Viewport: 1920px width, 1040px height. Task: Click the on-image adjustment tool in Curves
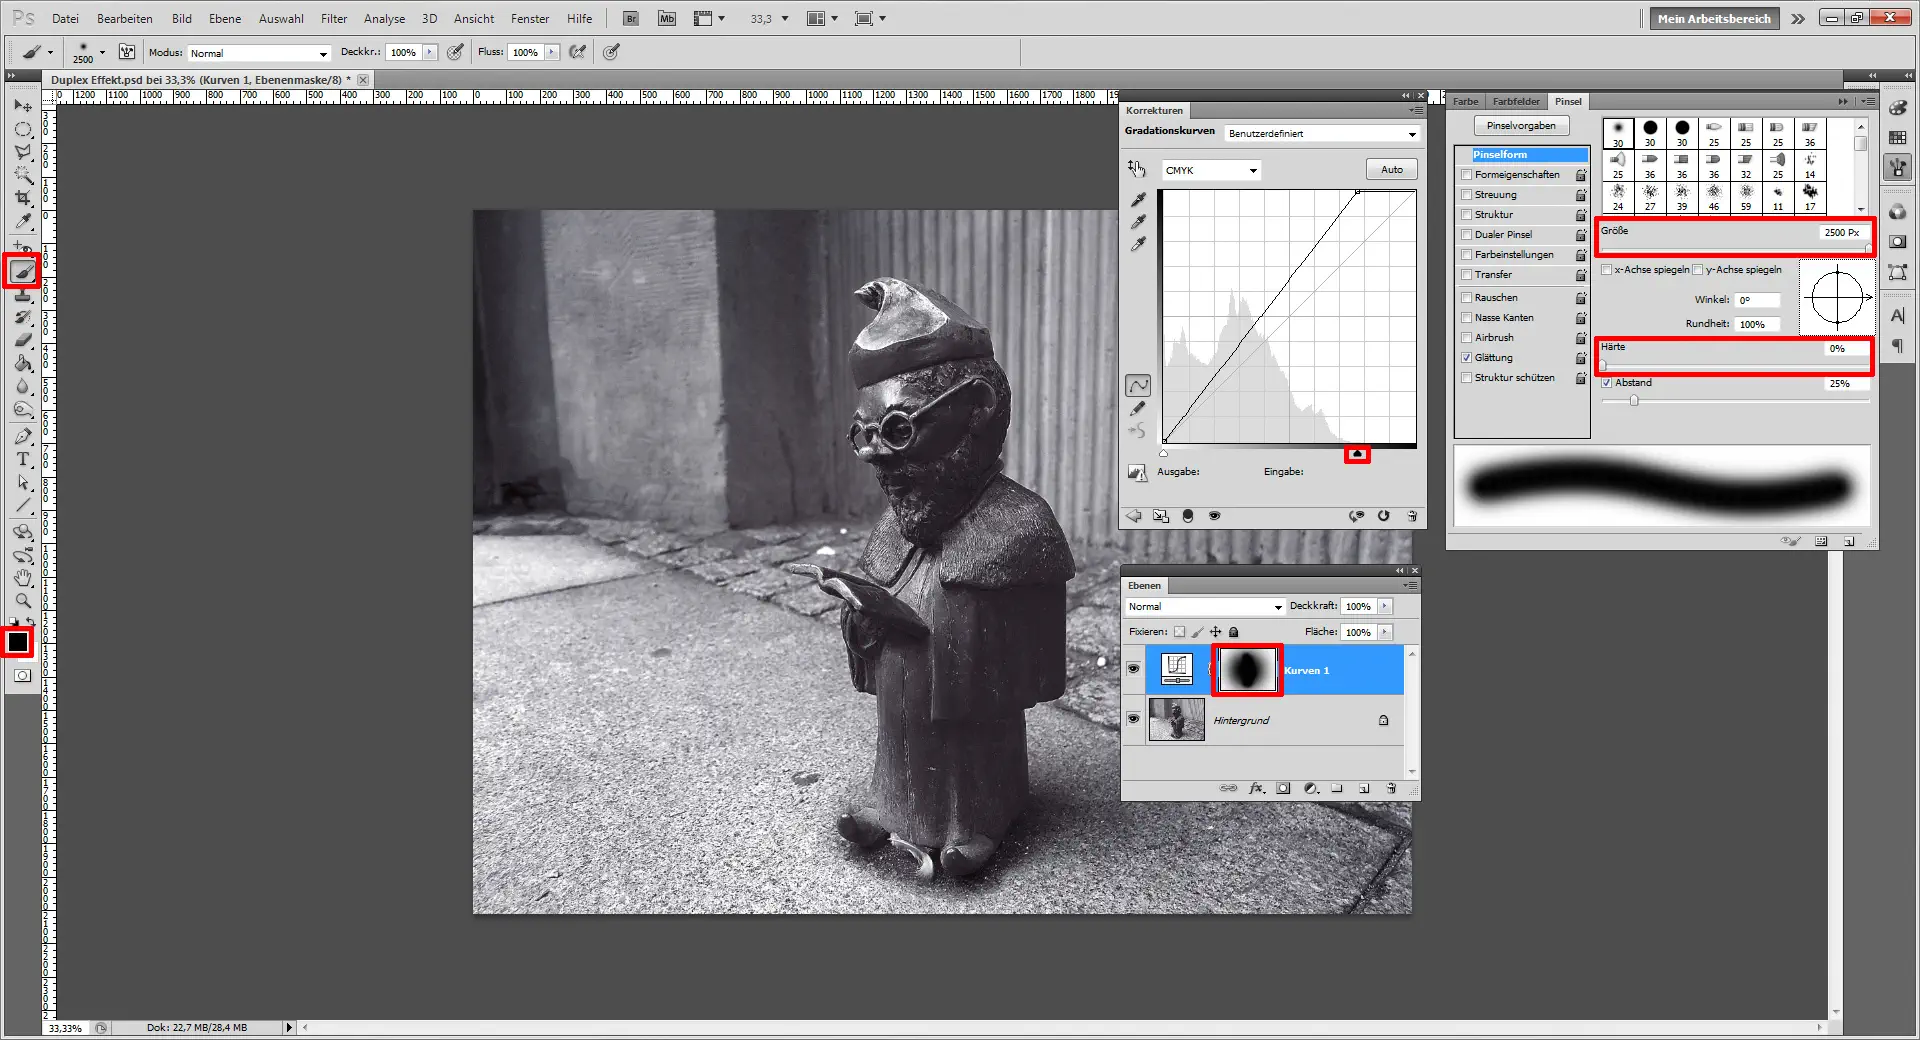(1137, 169)
